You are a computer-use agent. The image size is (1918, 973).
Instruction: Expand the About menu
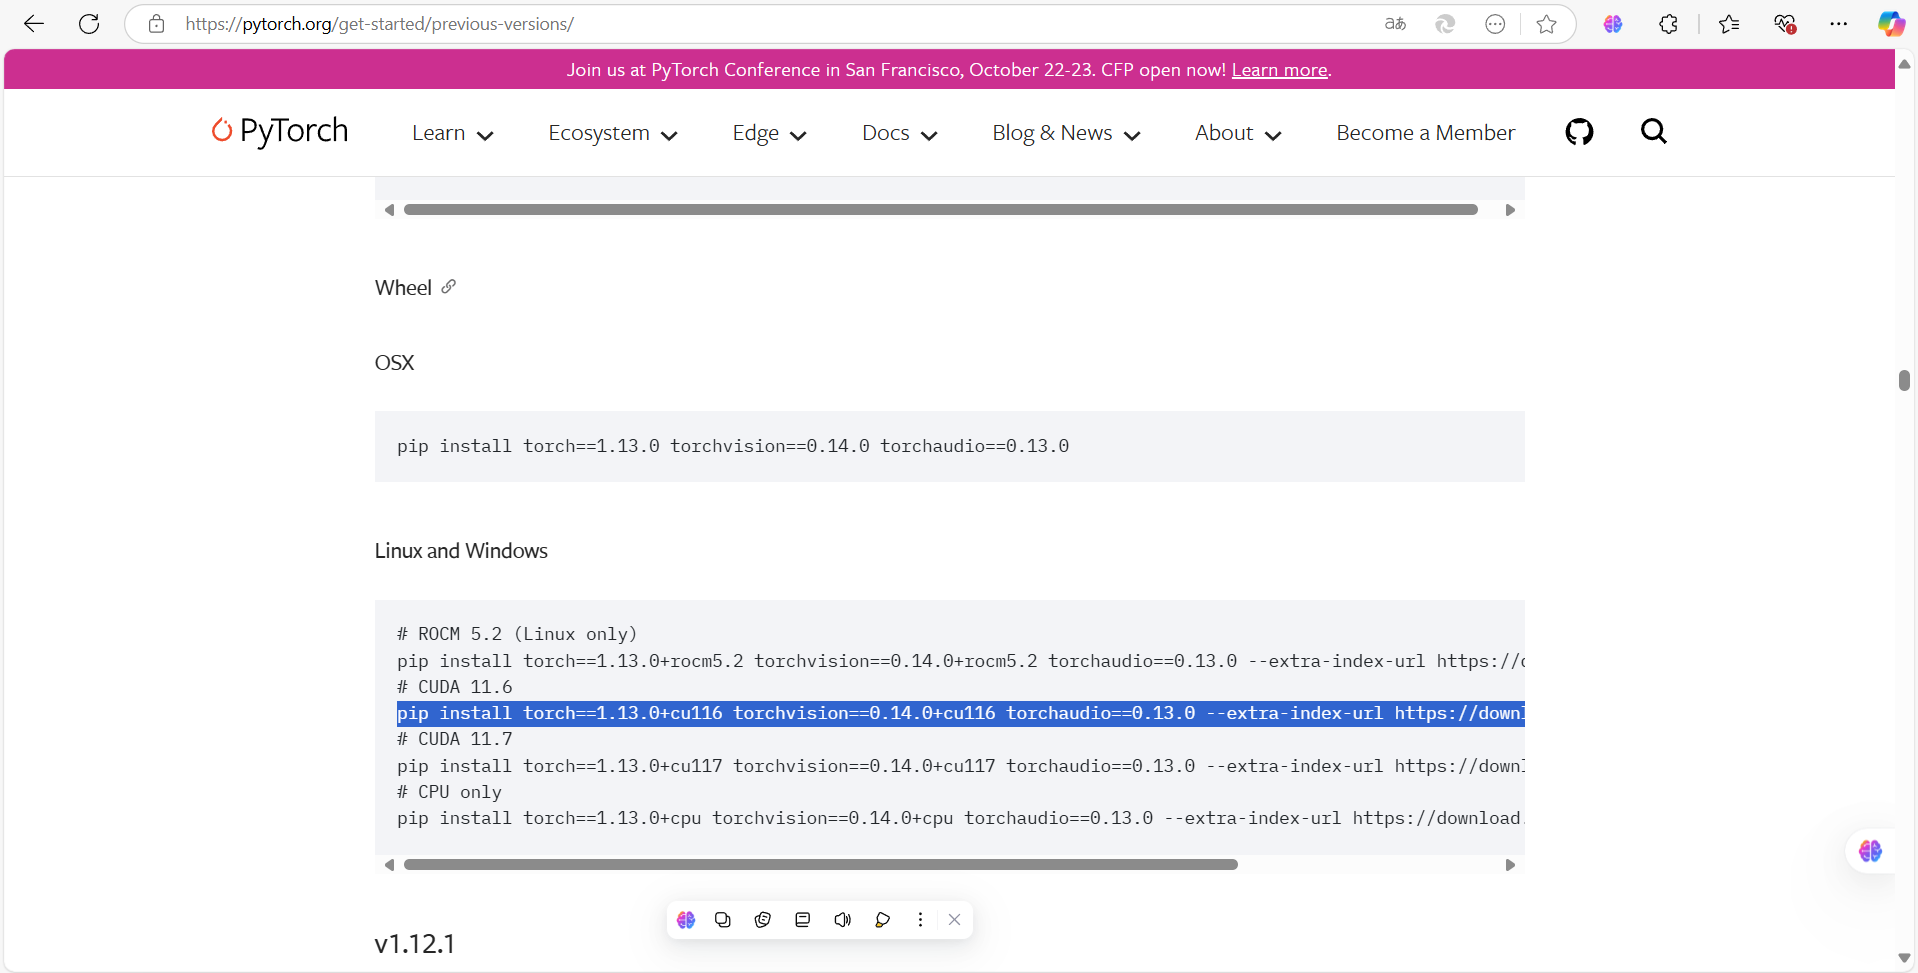tap(1238, 133)
